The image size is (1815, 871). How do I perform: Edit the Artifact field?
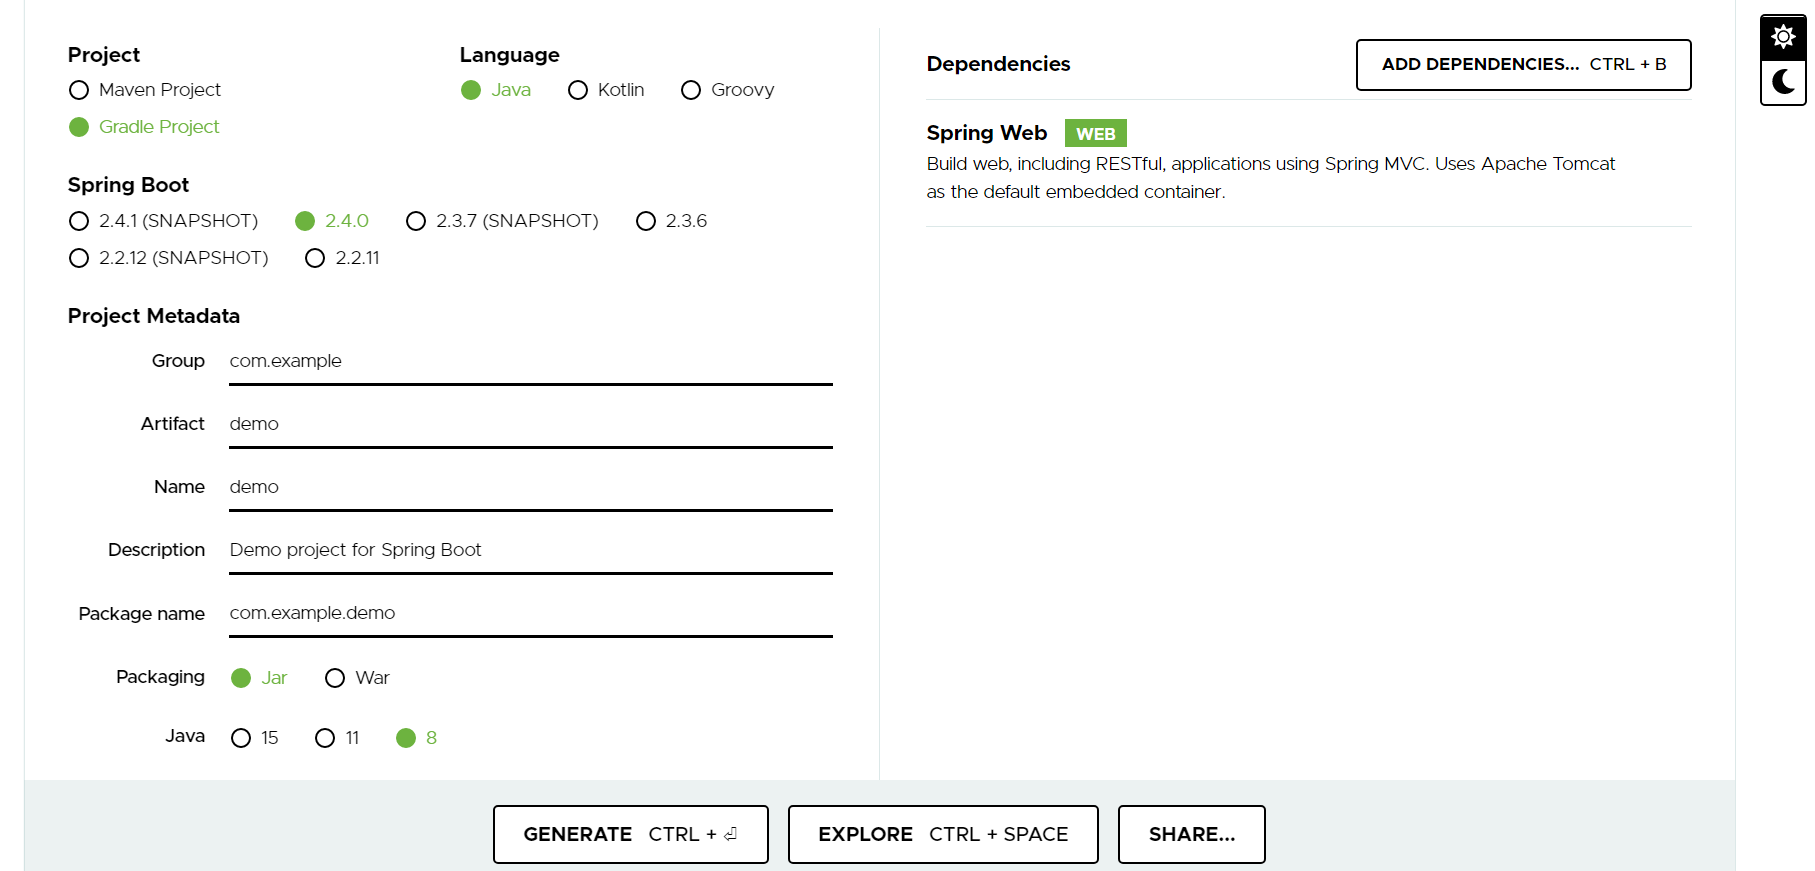[531, 425]
